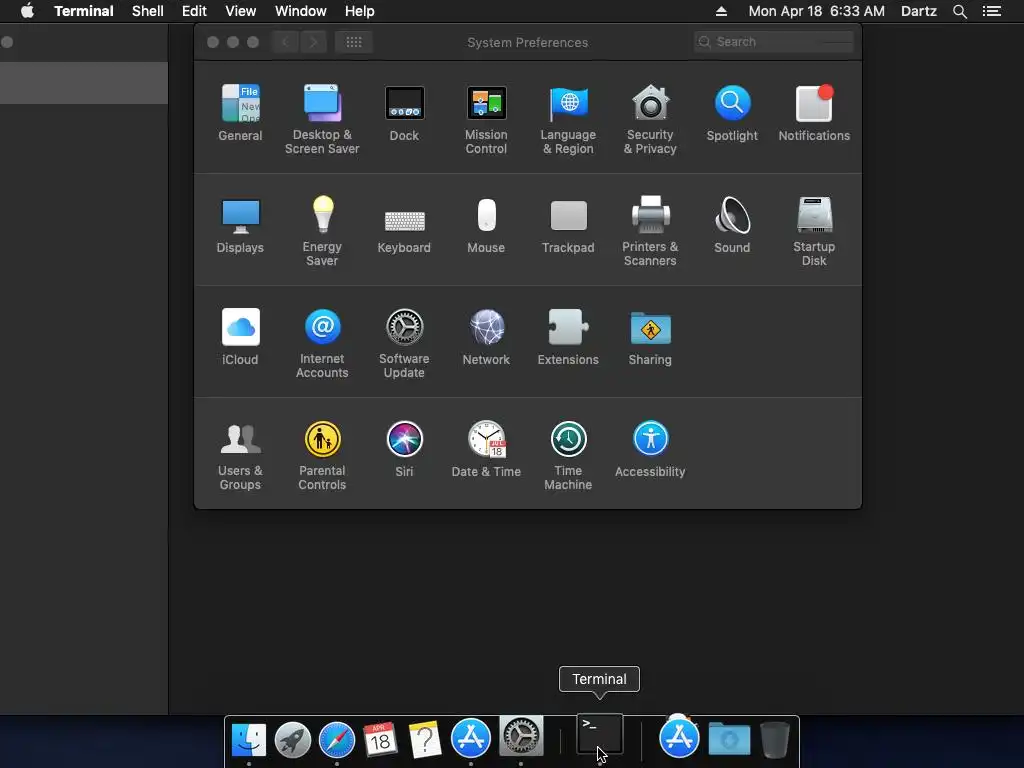1024x768 pixels.
Task: Open Safari from the Dock
Action: [337, 740]
